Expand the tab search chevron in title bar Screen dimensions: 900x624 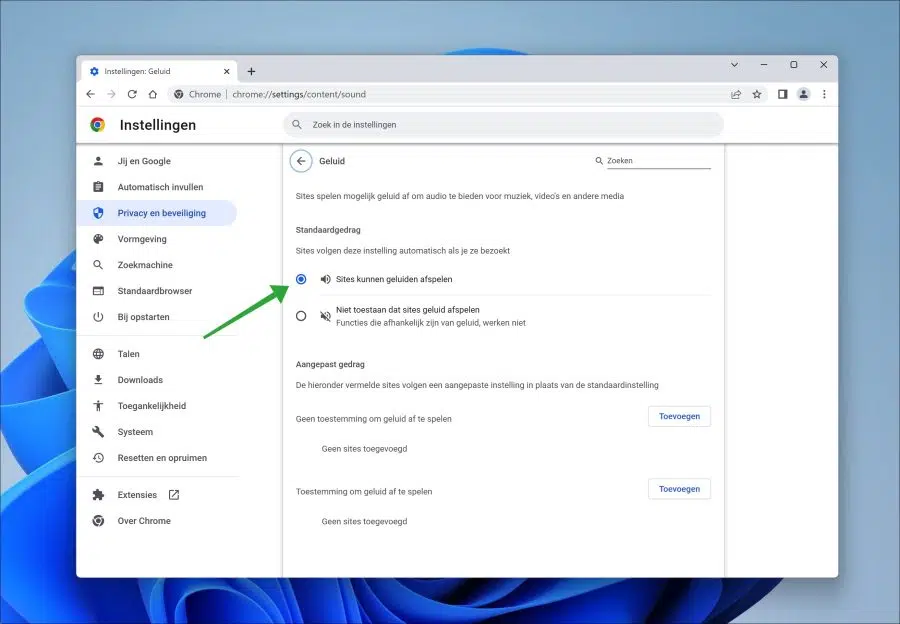(734, 65)
